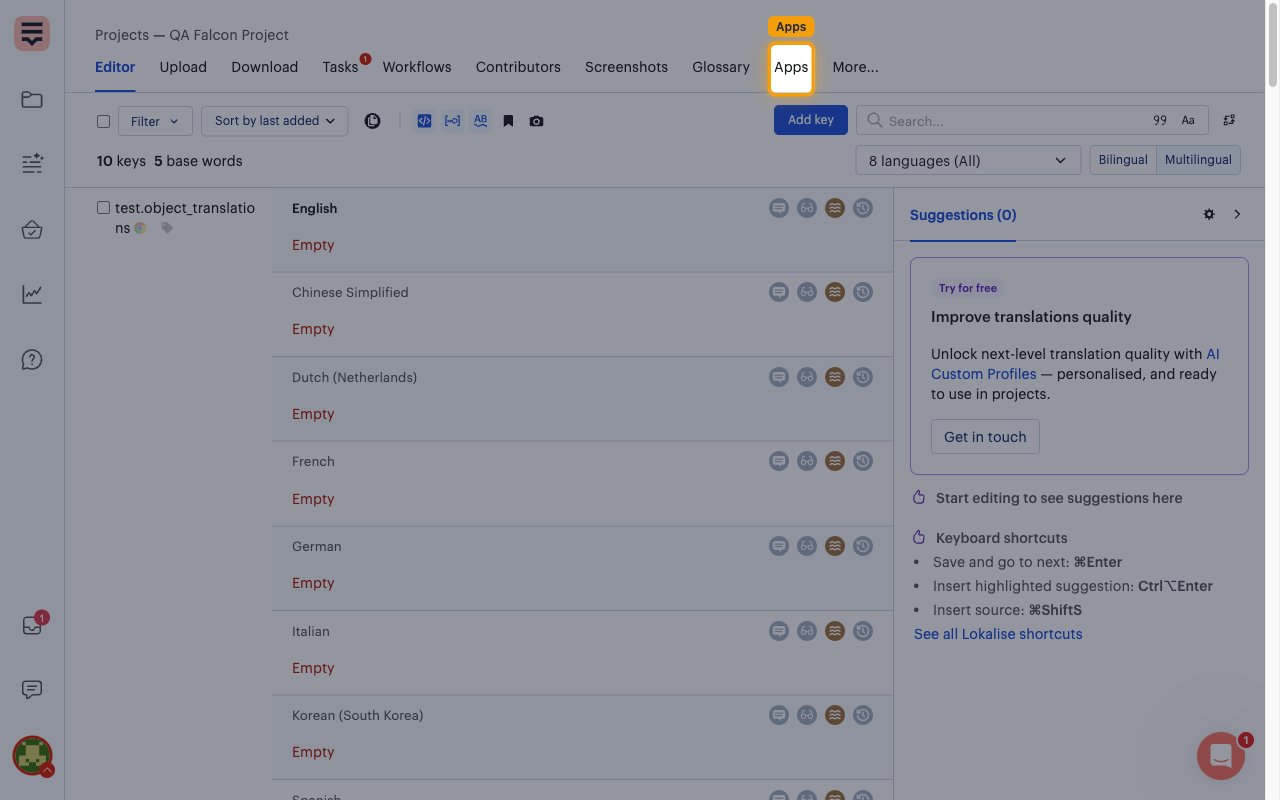Image resolution: width=1280 pixels, height=800 pixels.
Task: Open the Tasks tab
Action: click(x=340, y=67)
